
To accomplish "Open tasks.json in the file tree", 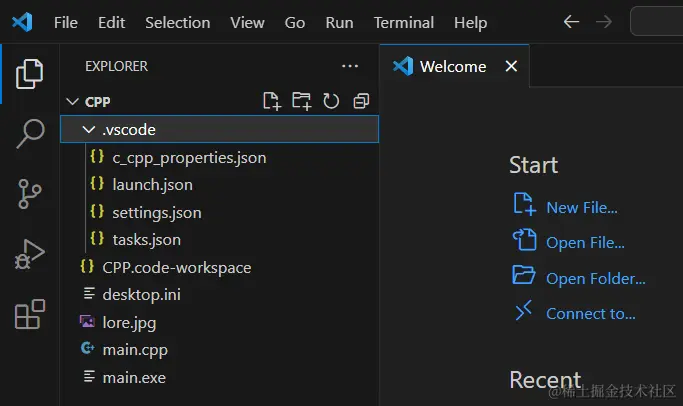I will (220, 240).
